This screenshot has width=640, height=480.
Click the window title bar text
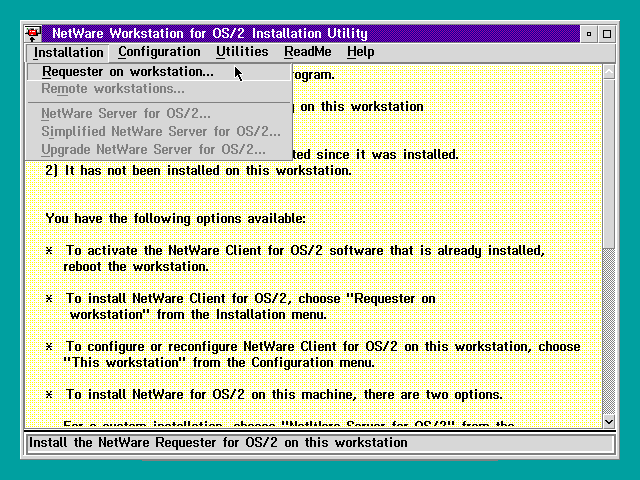pyautogui.click(x=210, y=33)
